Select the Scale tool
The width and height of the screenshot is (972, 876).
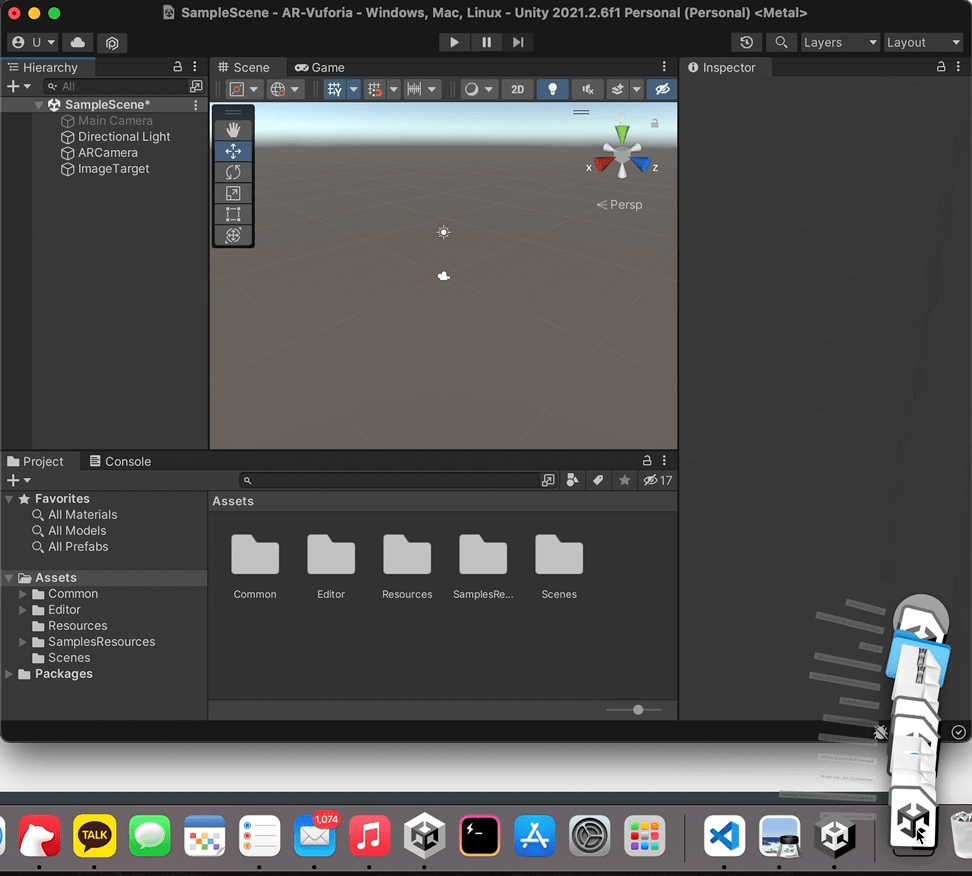233,193
